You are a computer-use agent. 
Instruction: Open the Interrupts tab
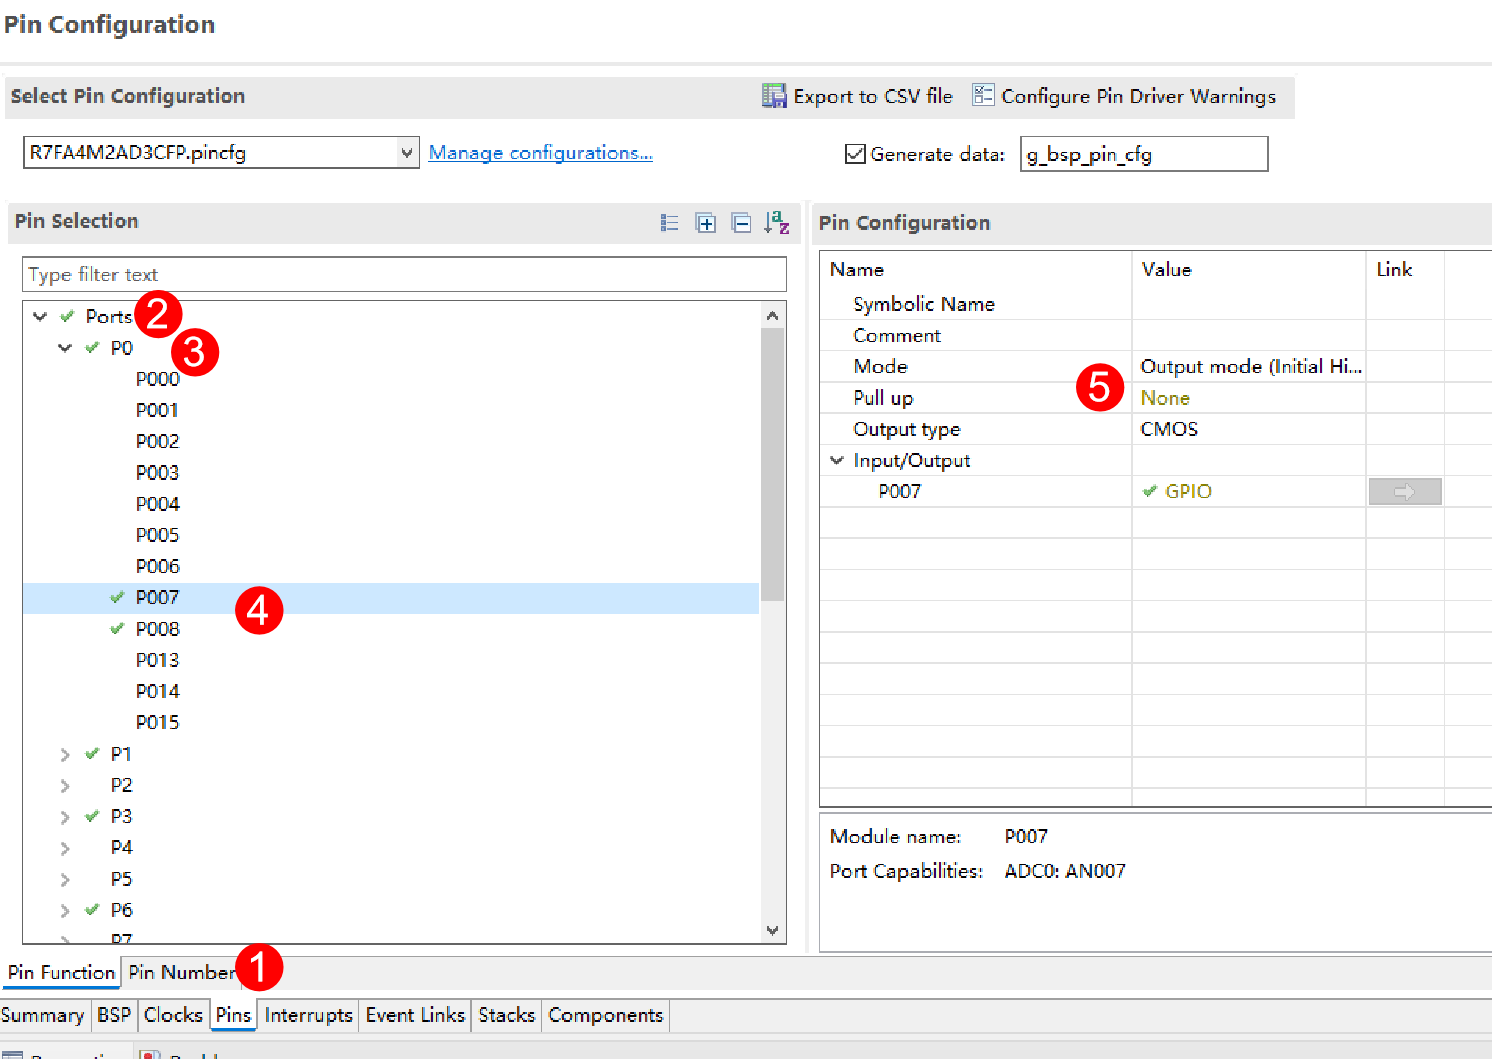click(x=308, y=1015)
